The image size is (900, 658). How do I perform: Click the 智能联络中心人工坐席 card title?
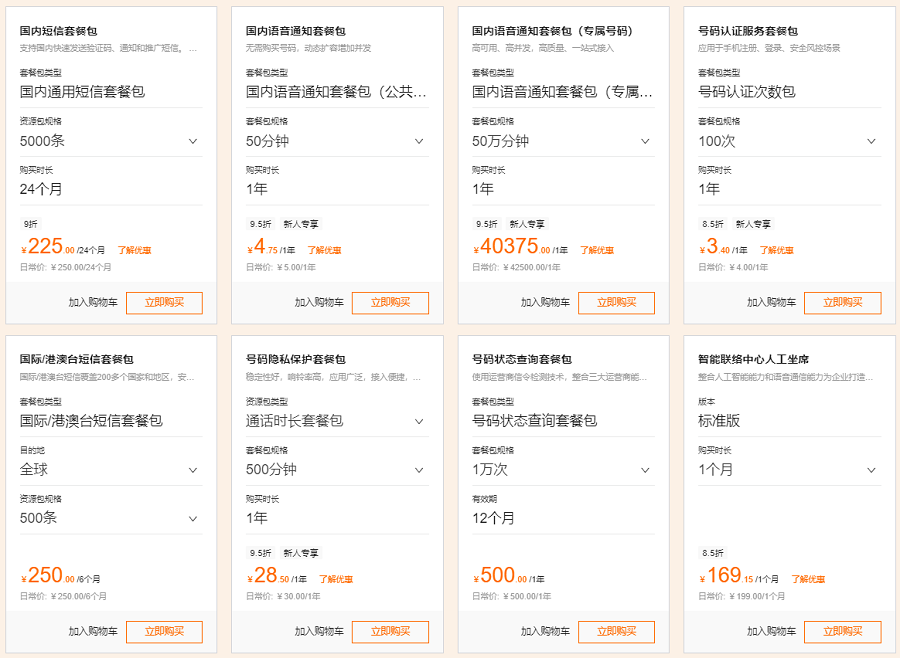point(754,359)
